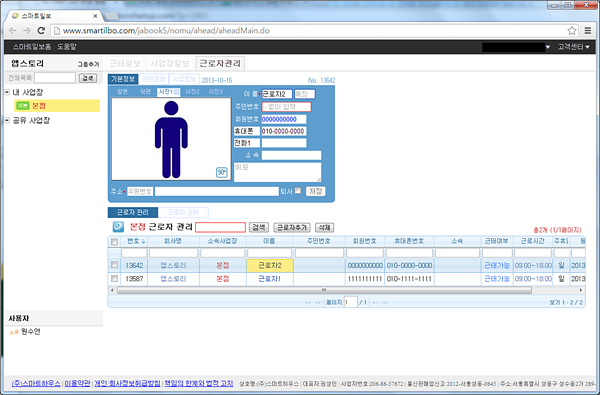Viewport: 600px width, 395px height.
Task: Open the 기본정보 tab
Action: coord(123,79)
